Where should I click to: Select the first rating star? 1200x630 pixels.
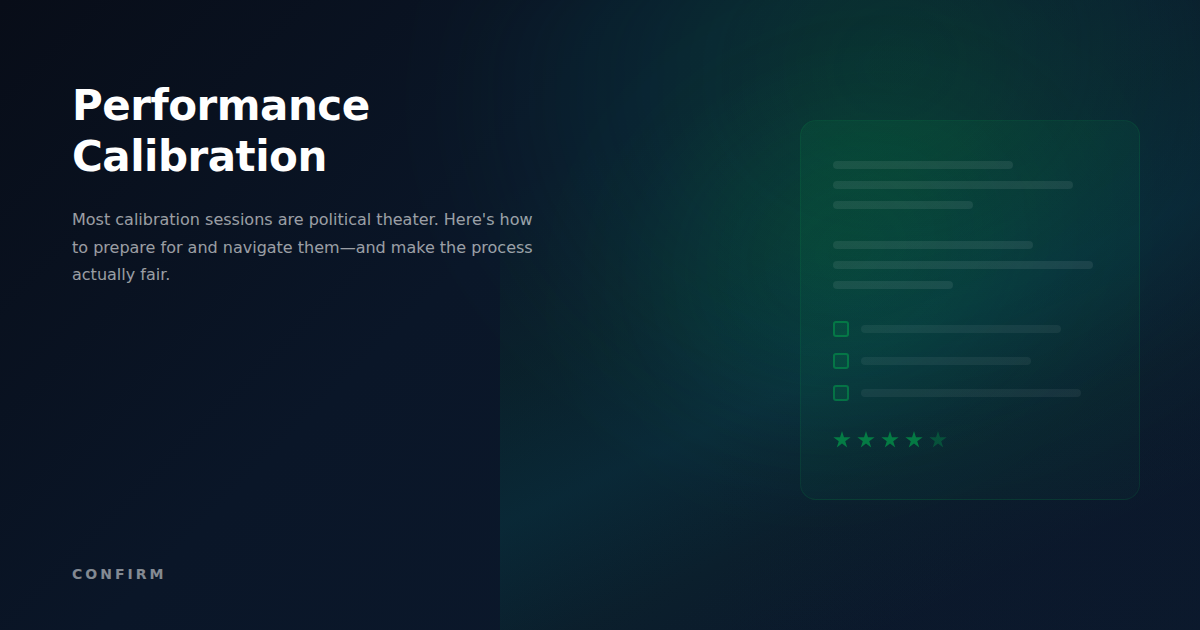[841, 439]
